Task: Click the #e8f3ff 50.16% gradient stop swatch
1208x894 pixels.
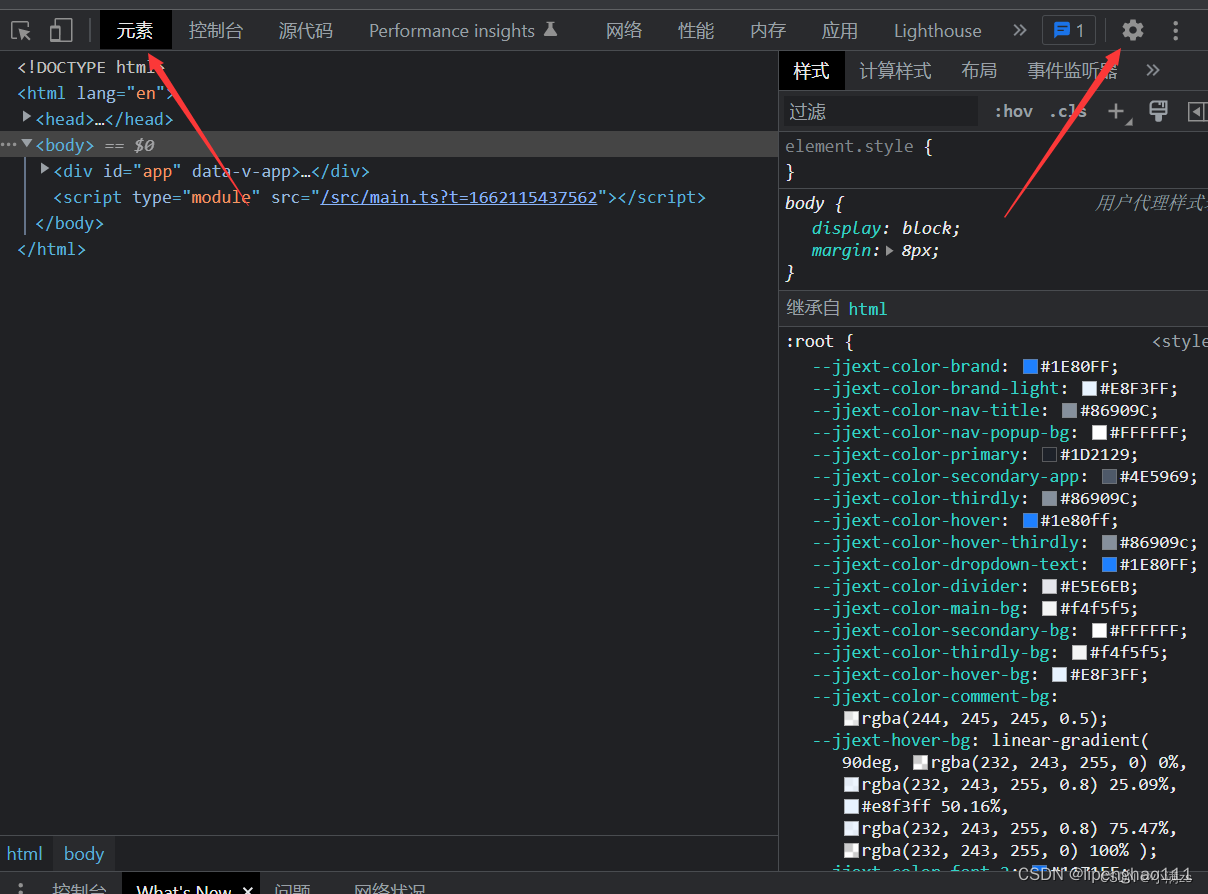Action: pyautogui.click(x=851, y=806)
